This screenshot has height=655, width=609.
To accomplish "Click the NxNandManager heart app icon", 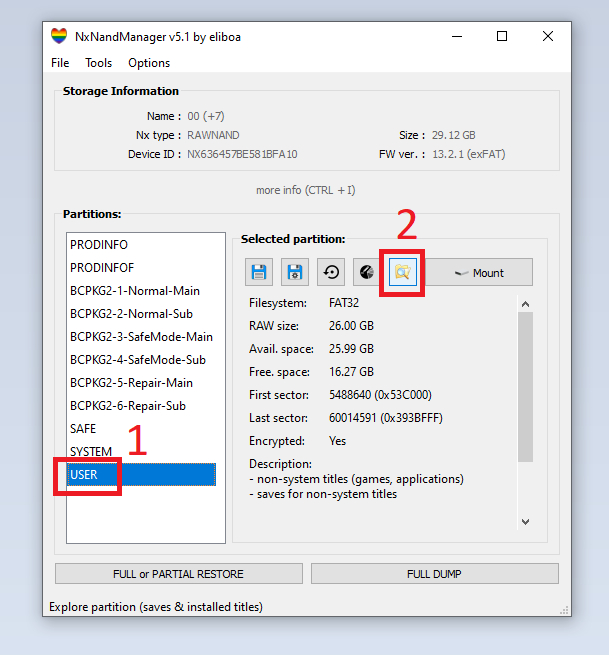I will click(59, 36).
